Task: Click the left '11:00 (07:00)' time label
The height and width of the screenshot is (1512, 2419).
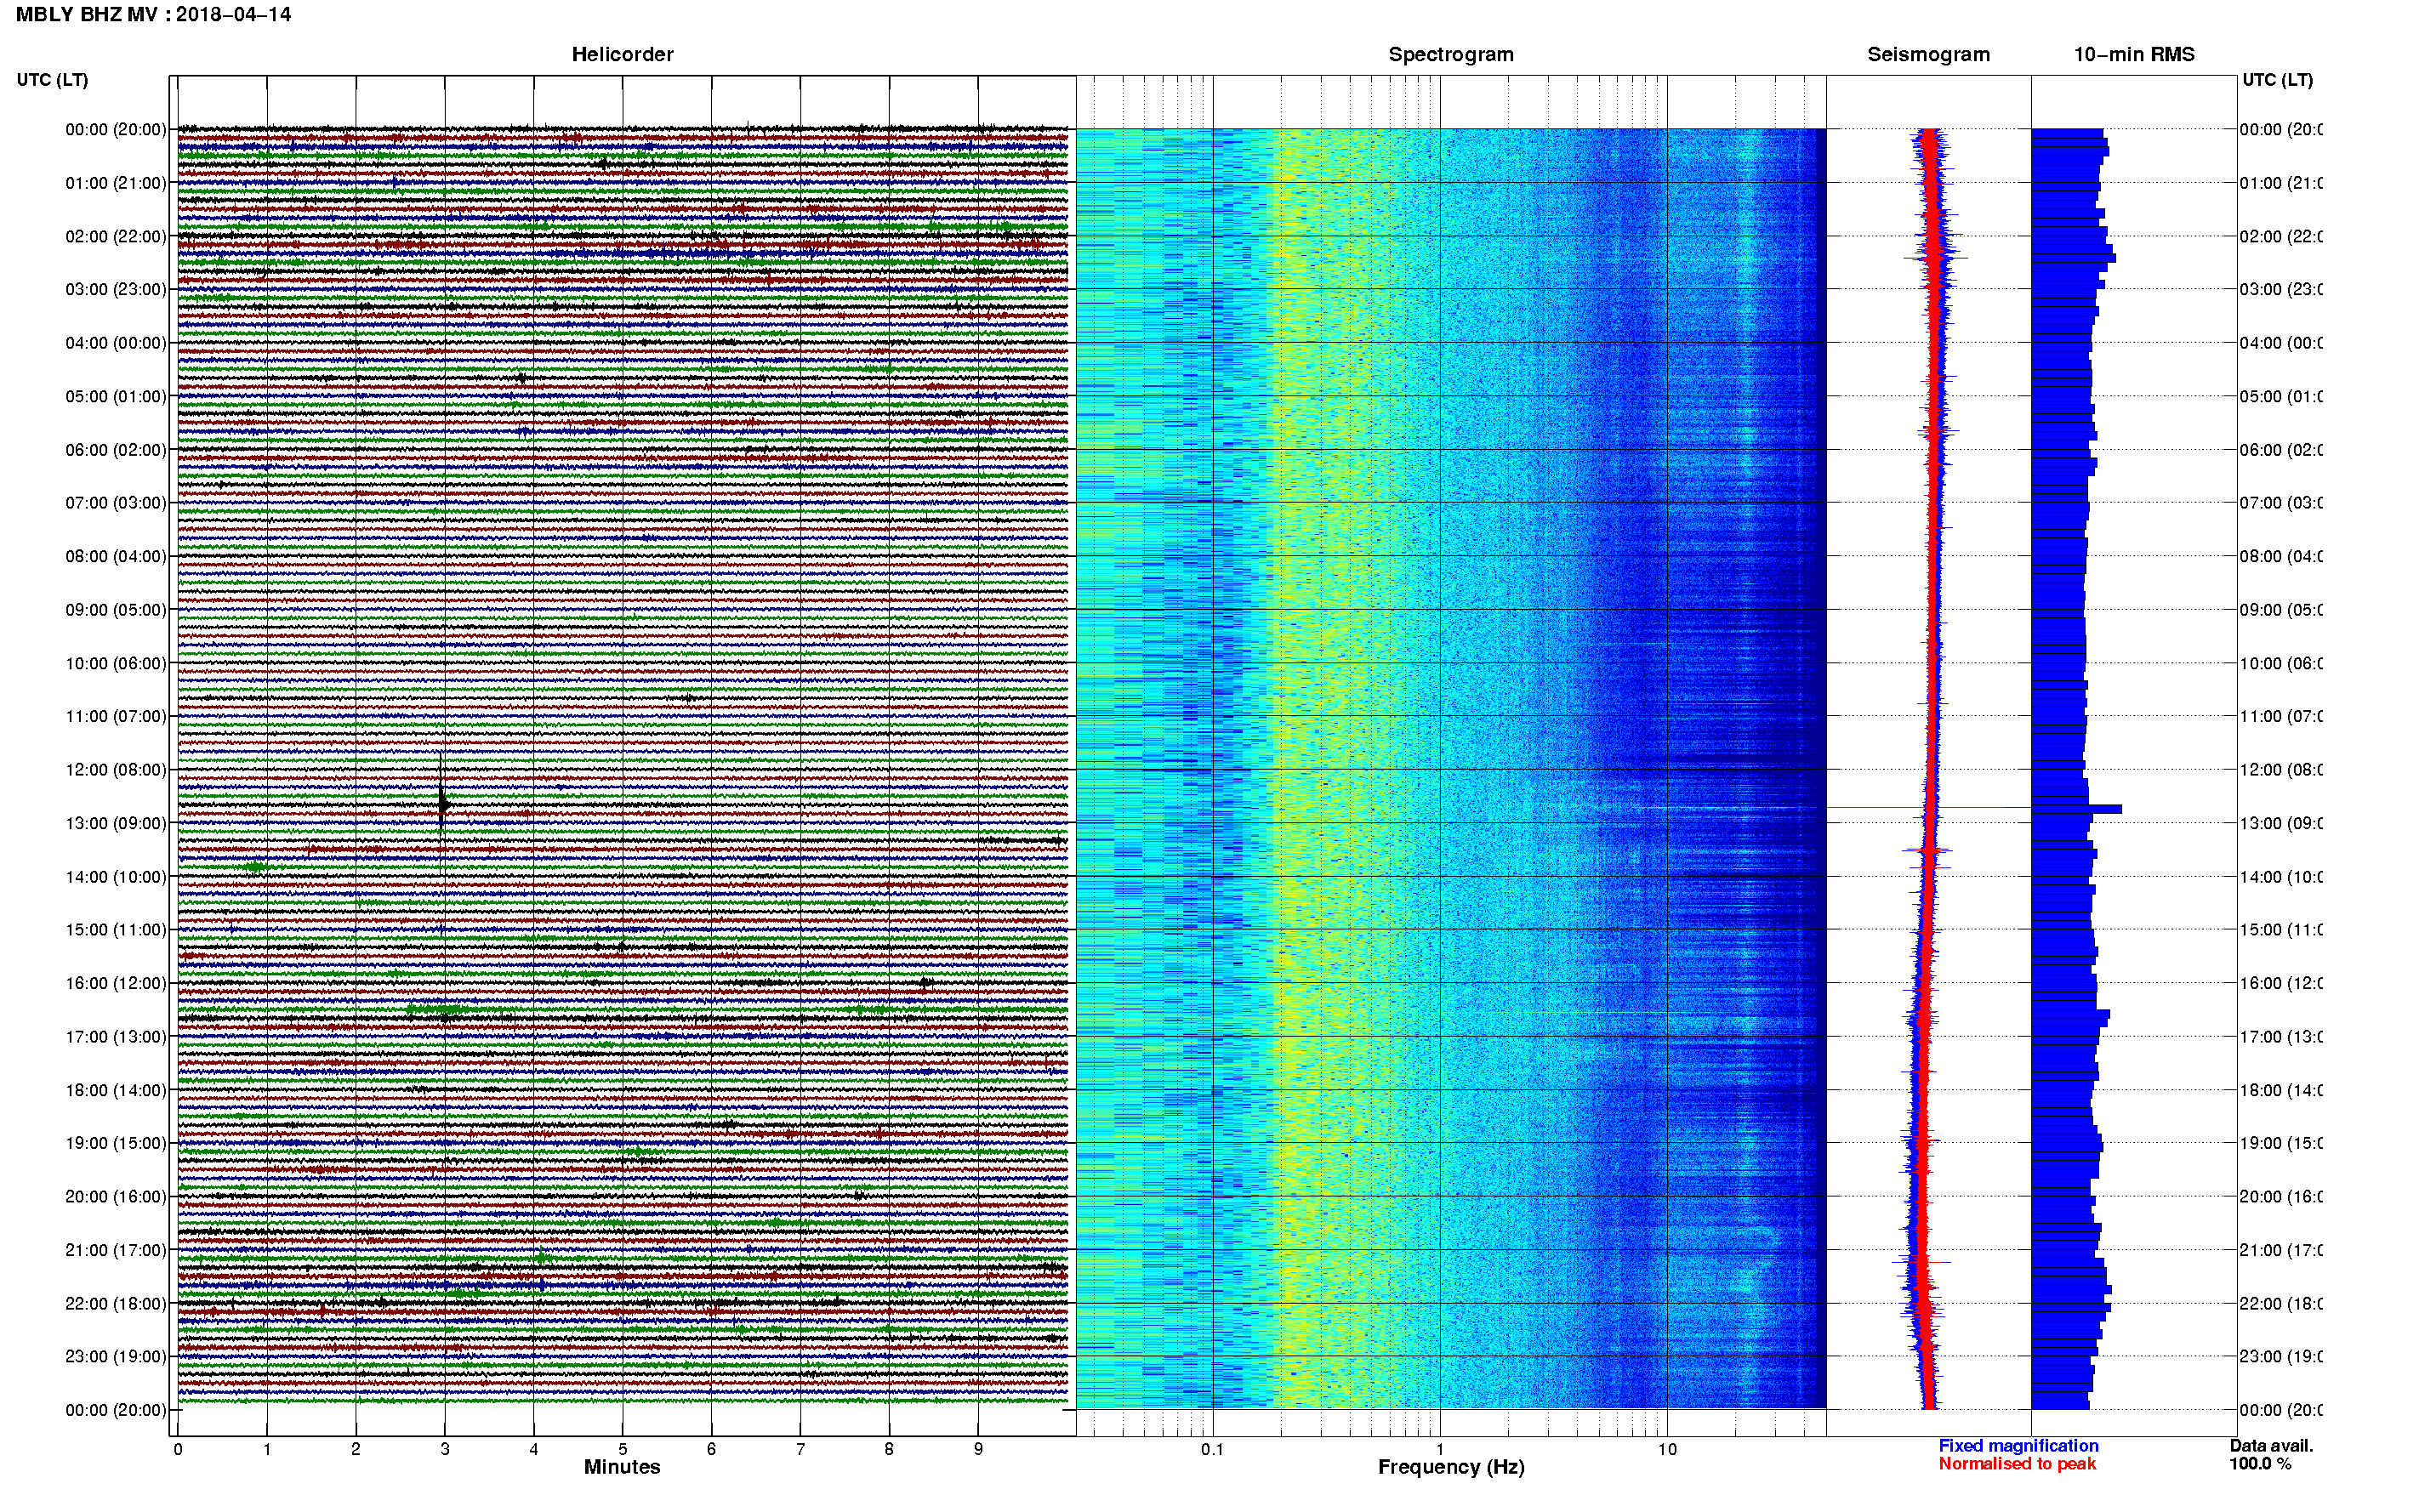Action: [x=116, y=716]
